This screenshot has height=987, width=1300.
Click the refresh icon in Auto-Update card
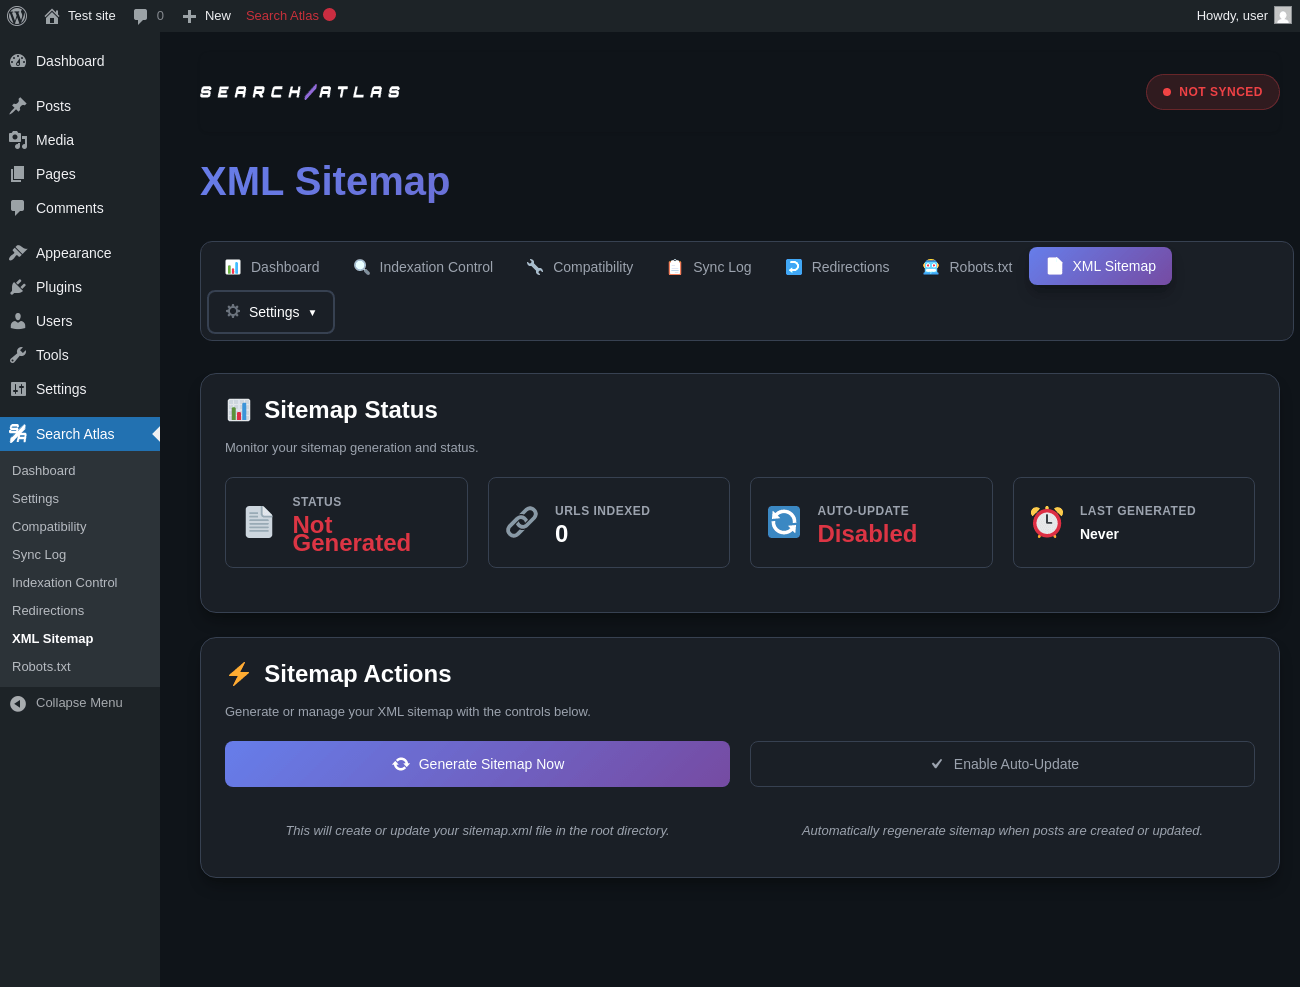click(784, 522)
